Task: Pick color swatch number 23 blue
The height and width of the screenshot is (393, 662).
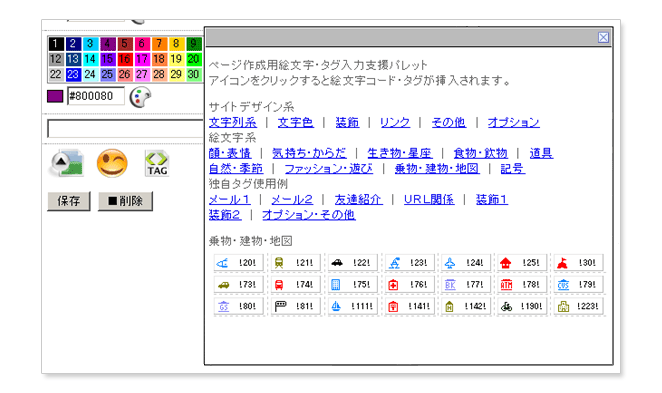Action: coord(73,74)
